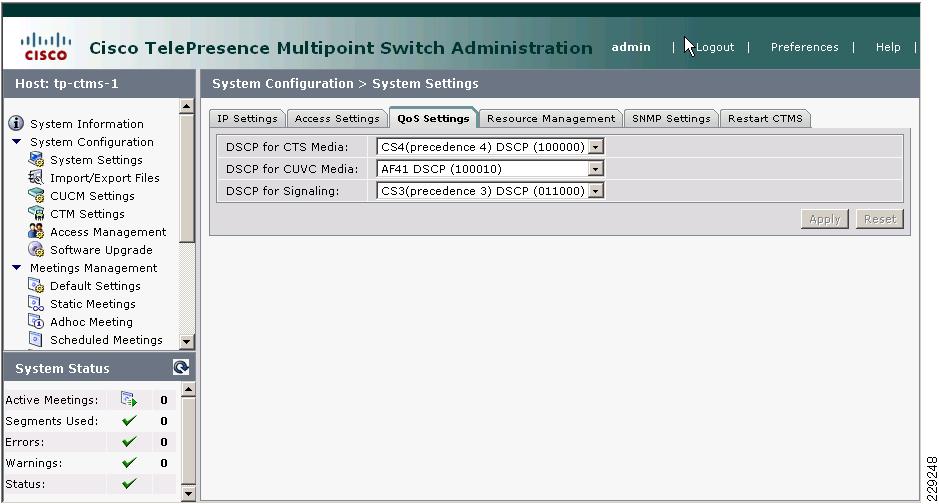Open Access Management in the tree

[108, 232]
